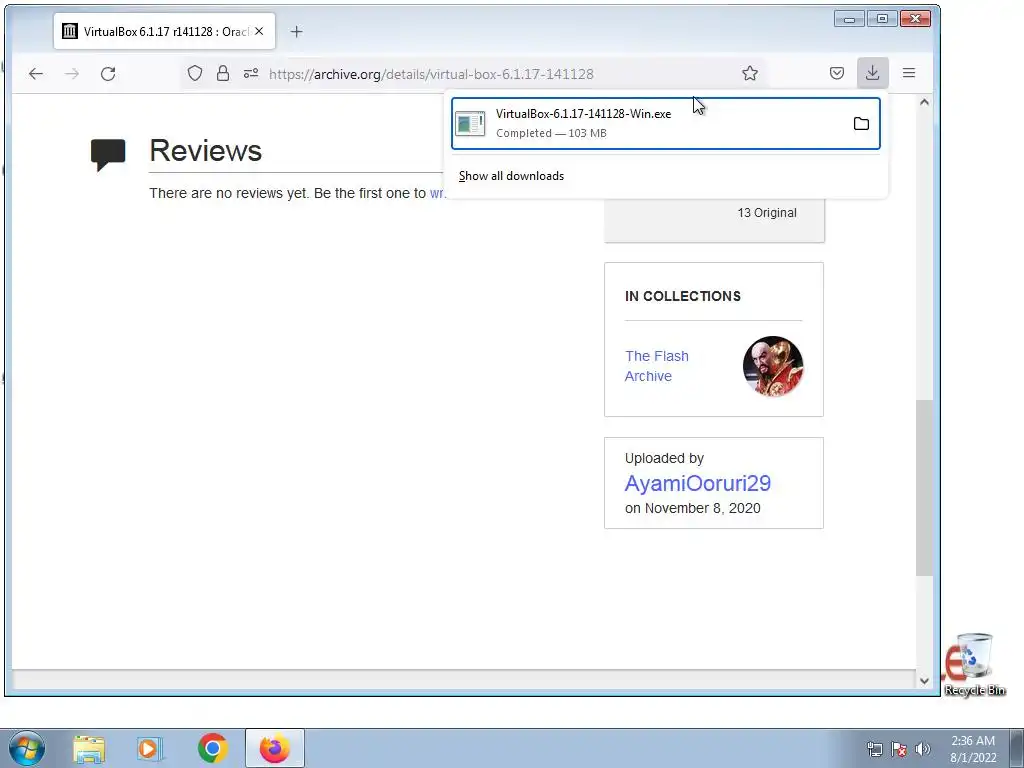Viewport: 1024px width, 768px height.
Task: Maximize the Firefox window
Action: (x=882, y=19)
